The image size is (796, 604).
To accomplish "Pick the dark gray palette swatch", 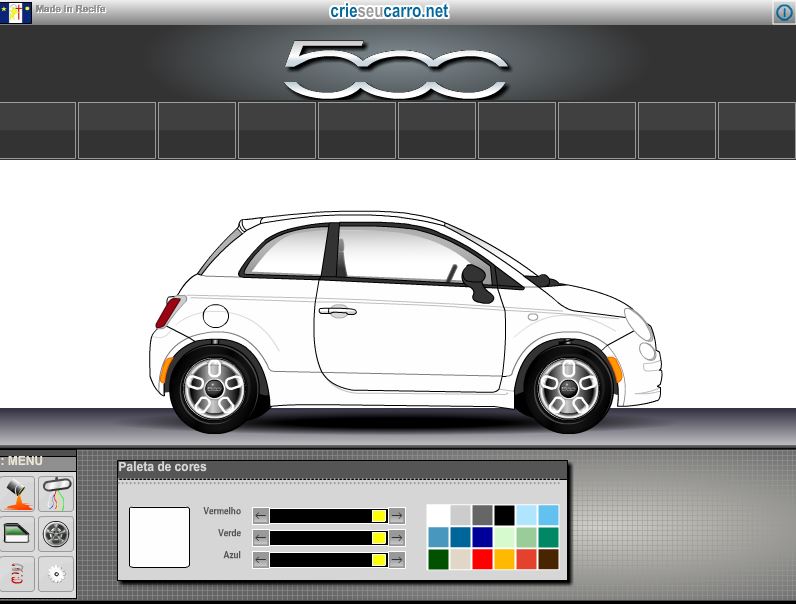I will pos(482,515).
